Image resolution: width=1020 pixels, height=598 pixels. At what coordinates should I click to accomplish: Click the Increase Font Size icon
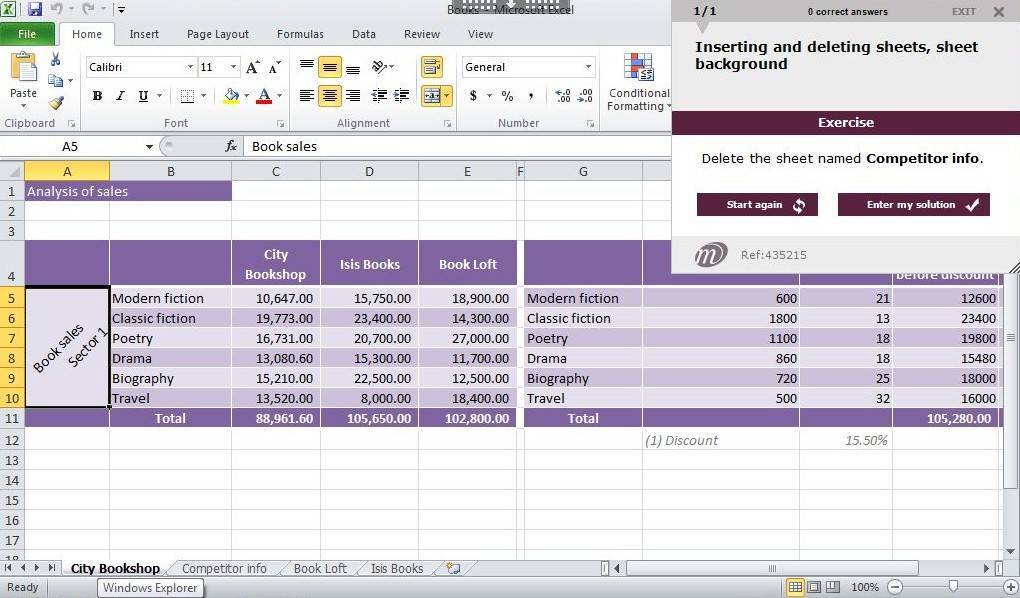click(x=253, y=67)
